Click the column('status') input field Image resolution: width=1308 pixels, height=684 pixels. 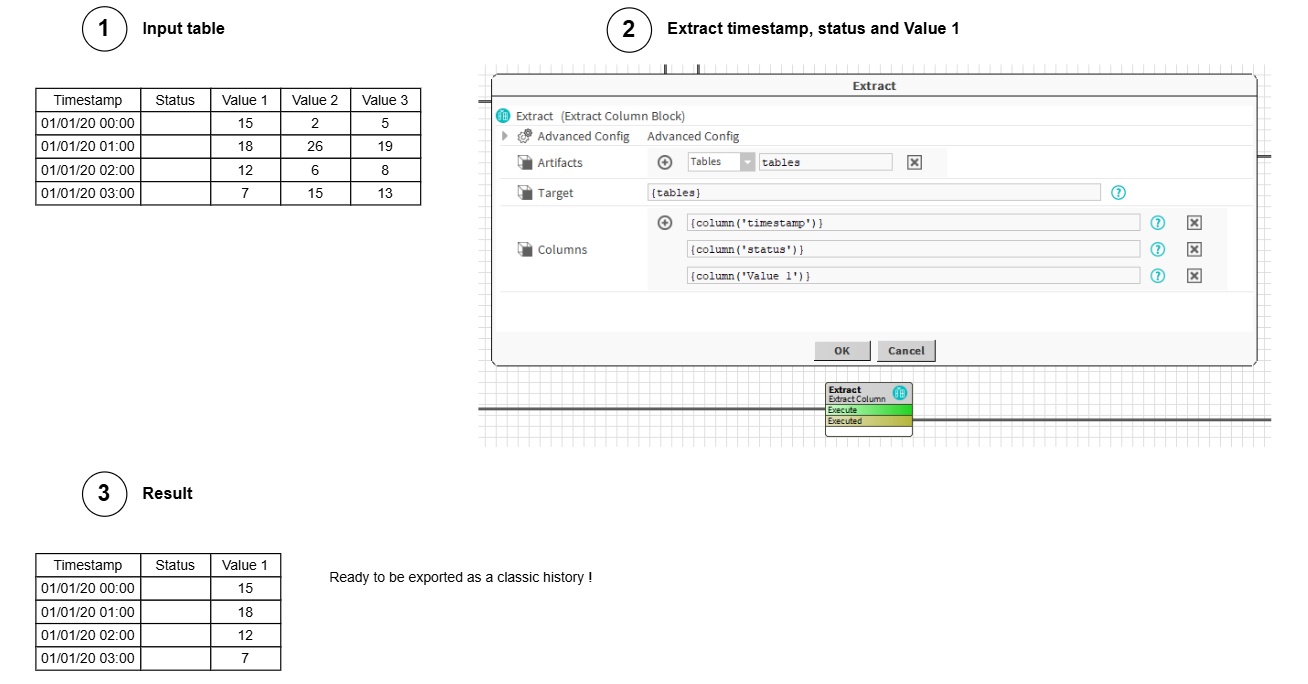913,249
